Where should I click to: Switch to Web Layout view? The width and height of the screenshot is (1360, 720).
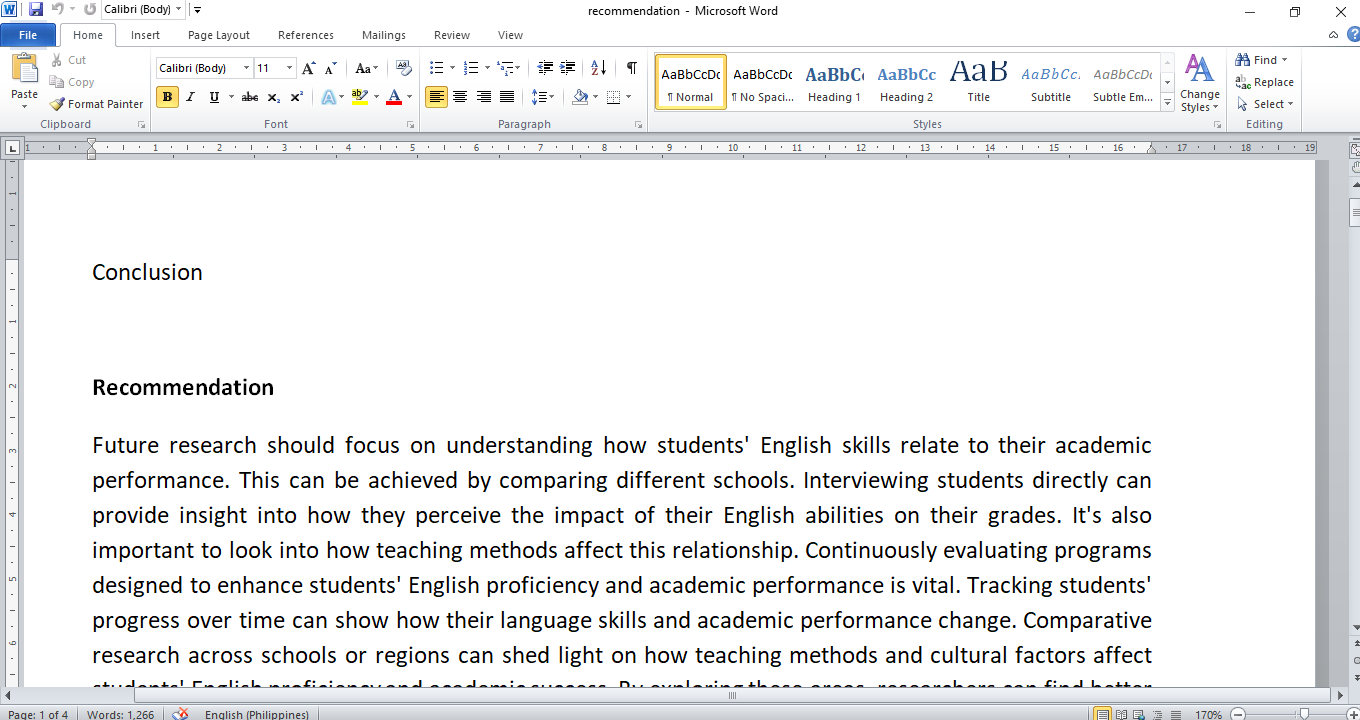(1138, 714)
